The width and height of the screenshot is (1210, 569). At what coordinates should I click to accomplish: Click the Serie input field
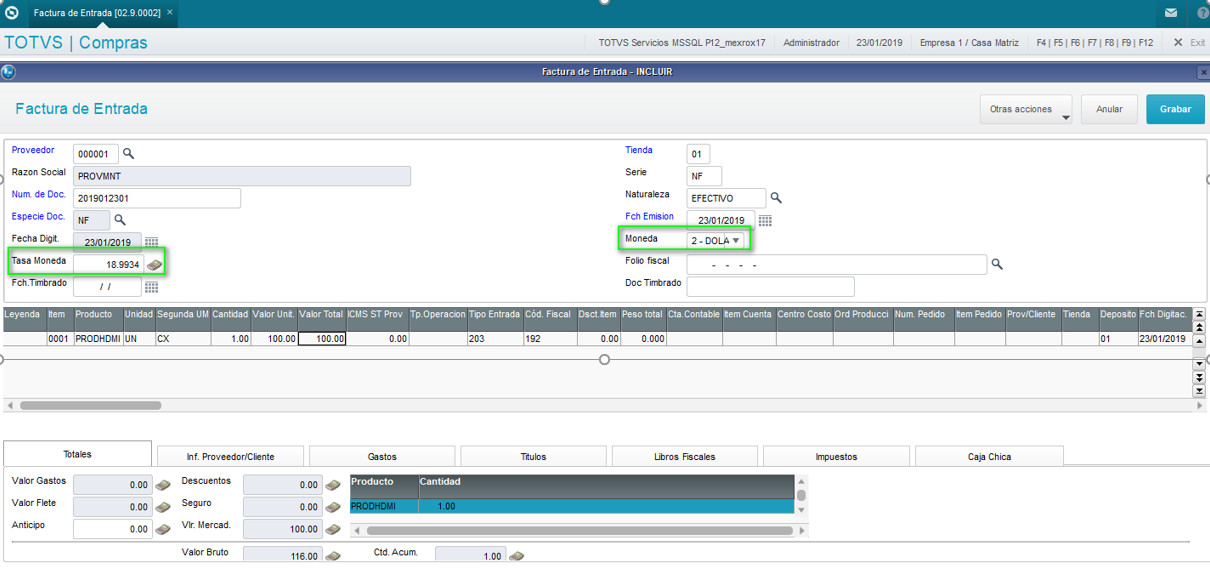pyautogui.click(x=703, y=176)
